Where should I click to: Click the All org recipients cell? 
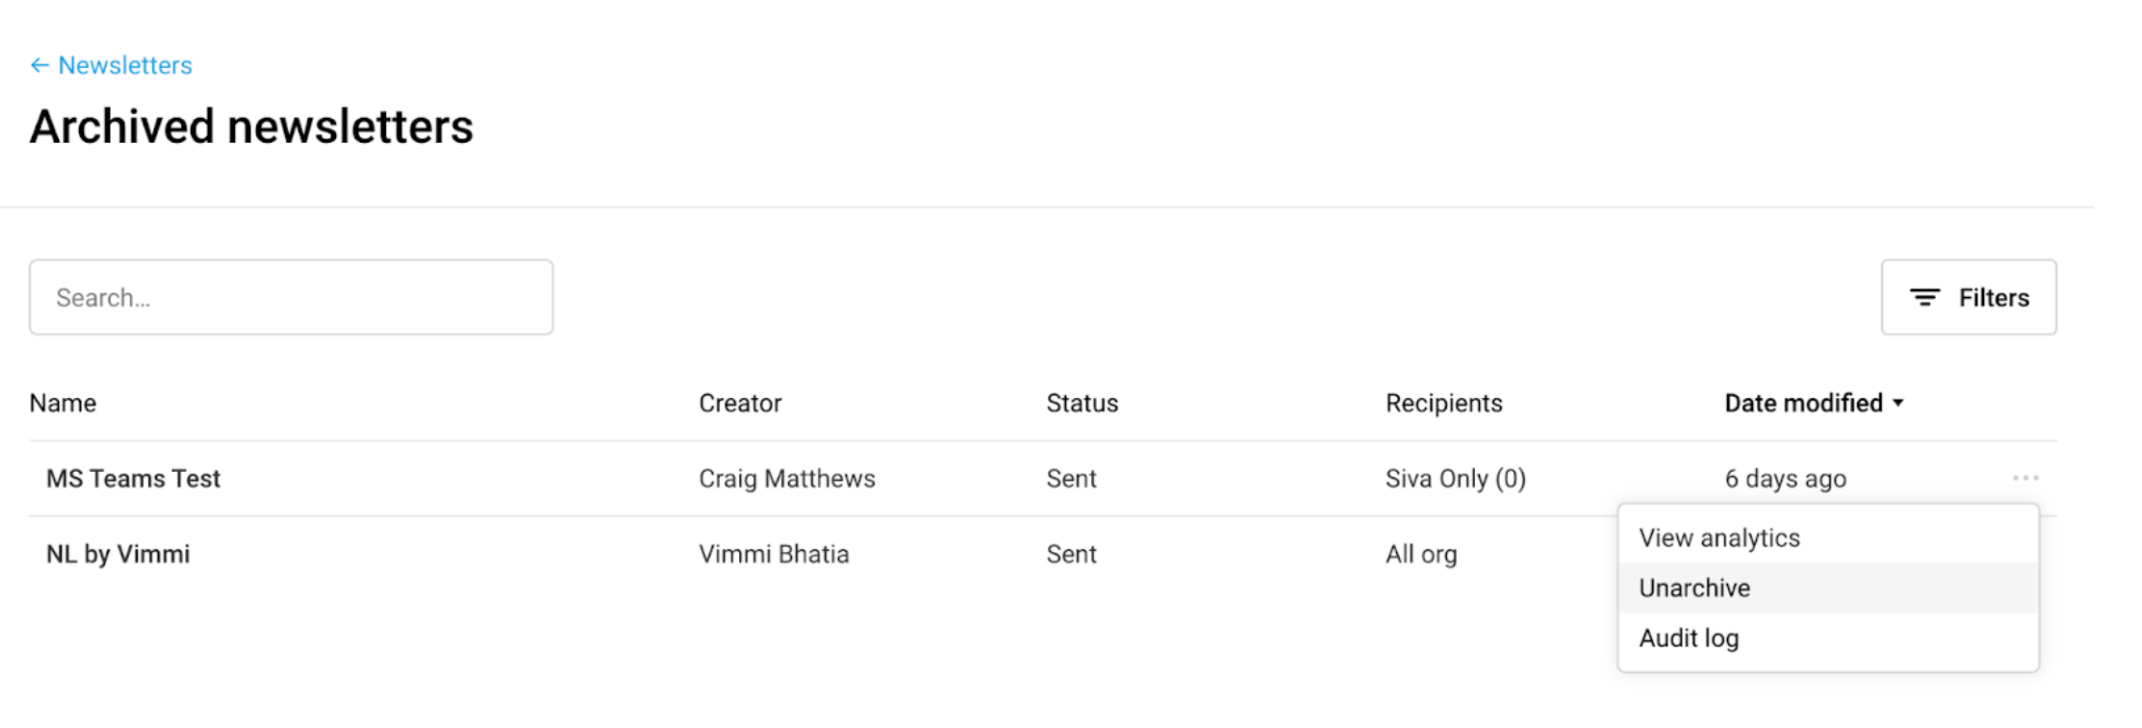(1421, 555)
